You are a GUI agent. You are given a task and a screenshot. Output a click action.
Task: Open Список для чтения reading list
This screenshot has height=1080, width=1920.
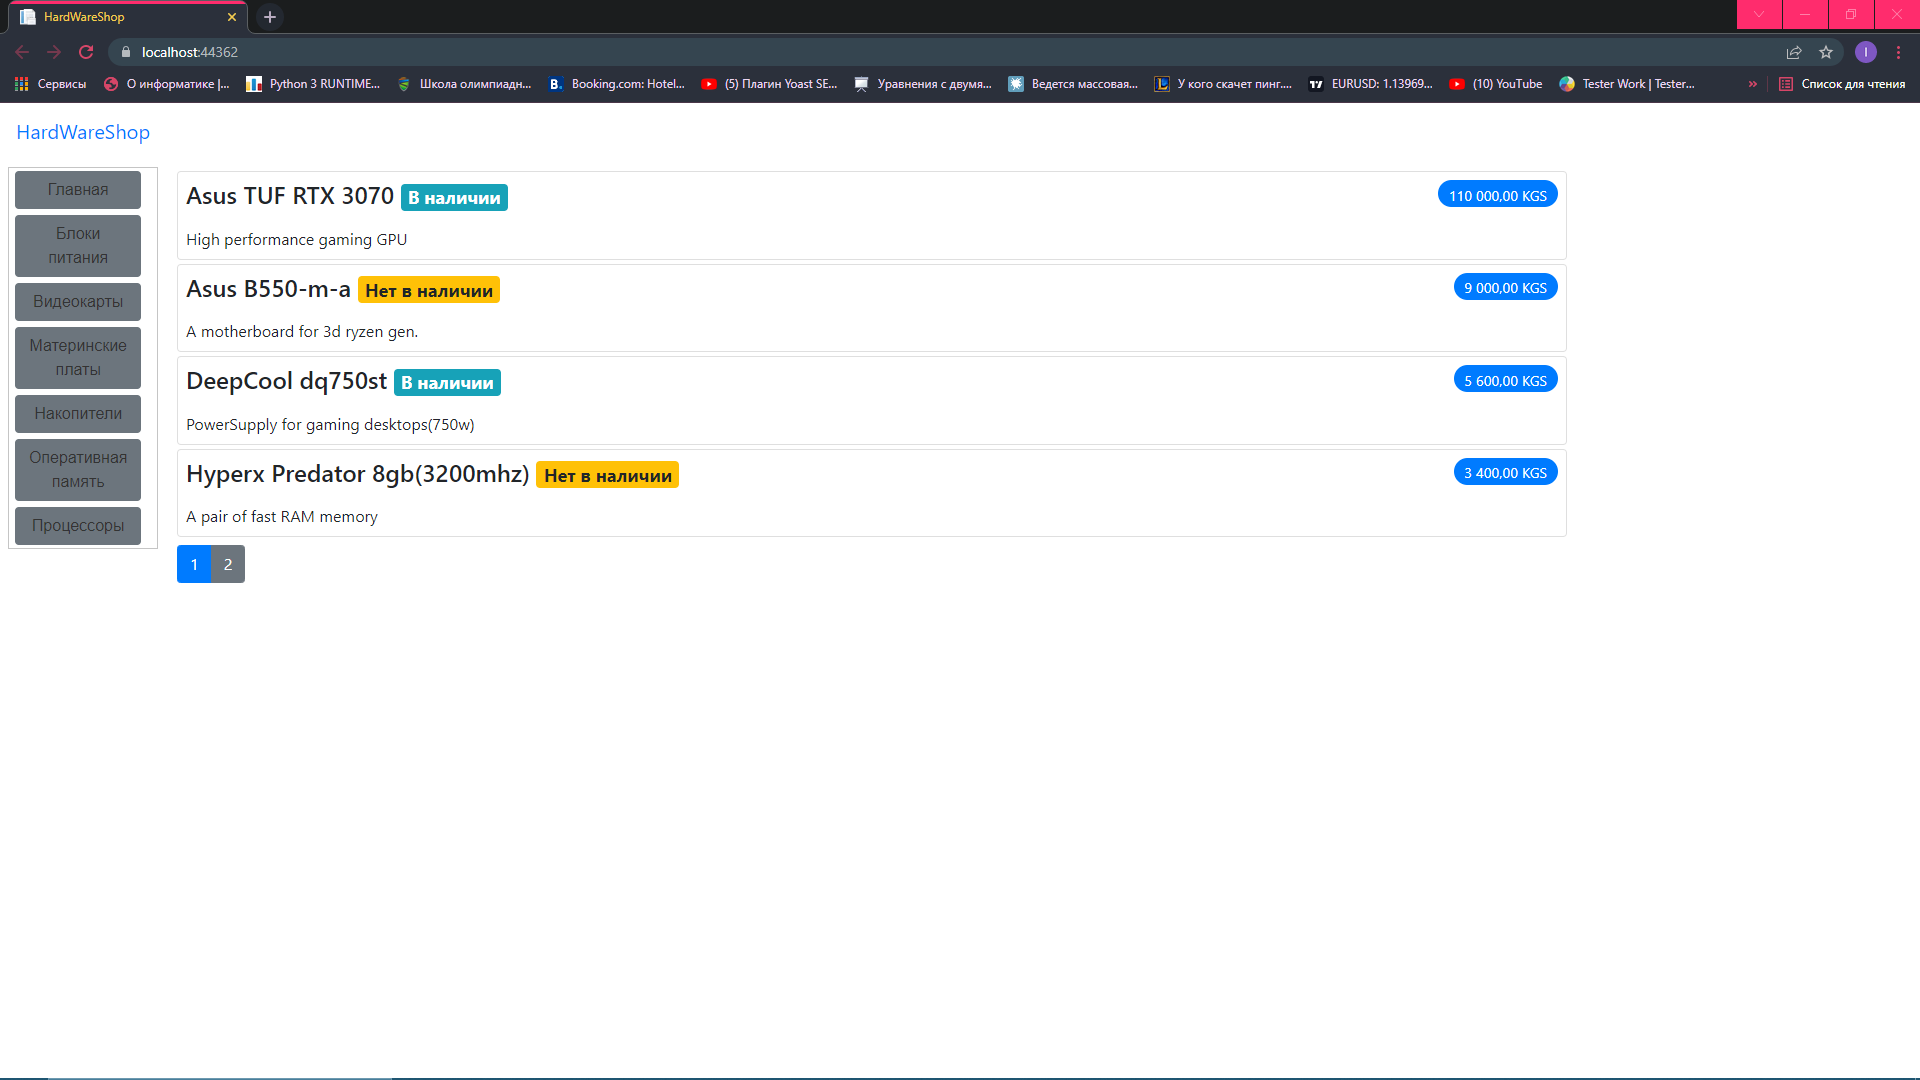pos(1842,84)
